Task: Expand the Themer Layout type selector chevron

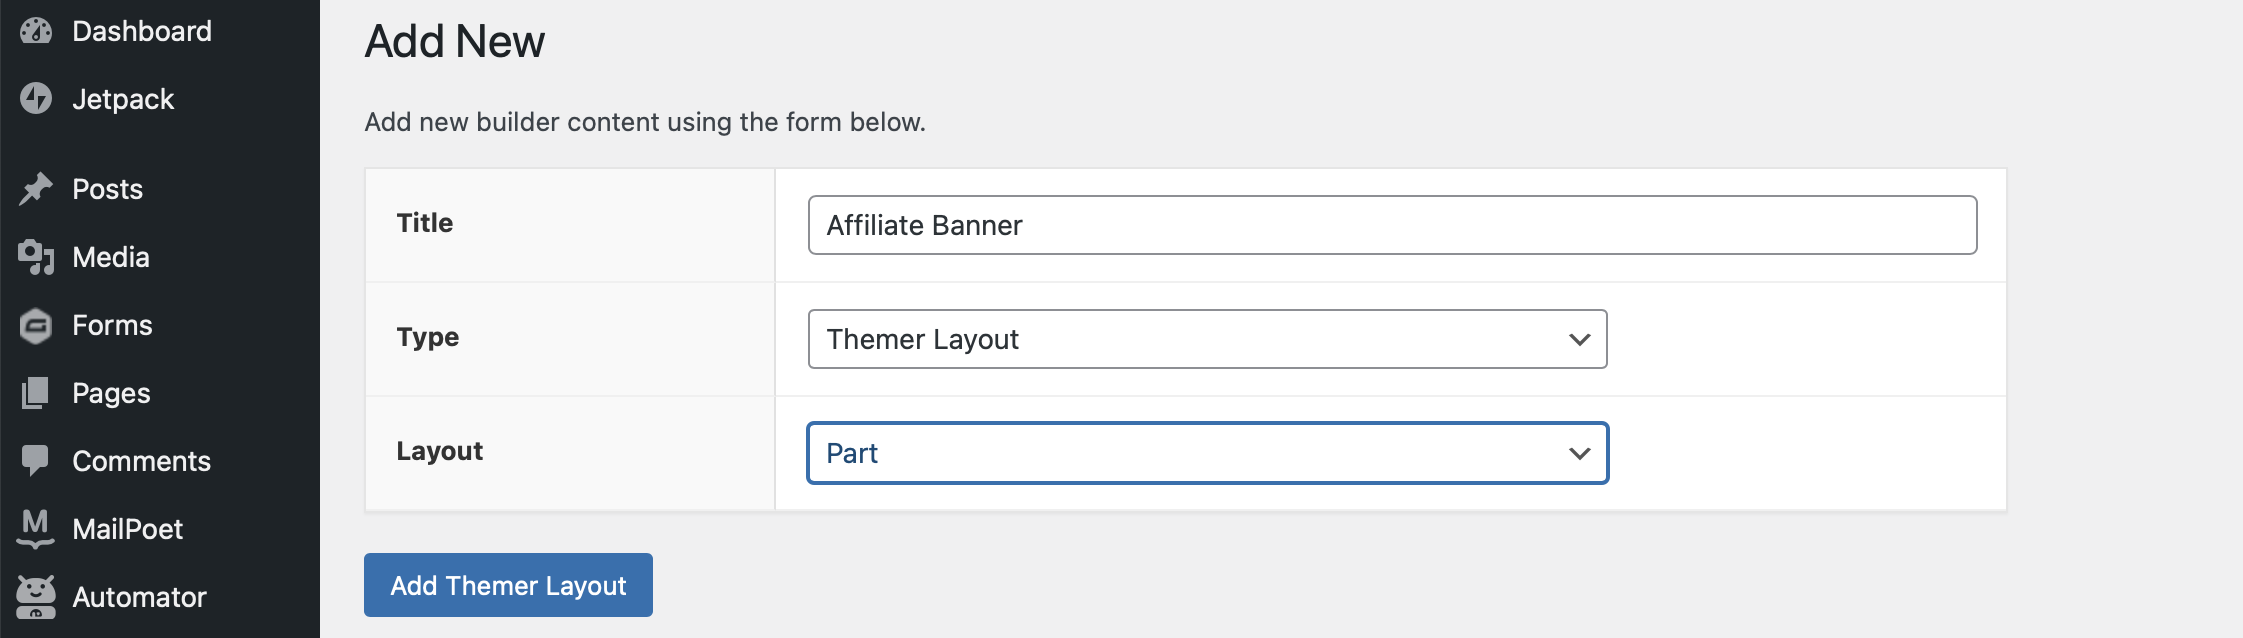Action: point(1578,339)
